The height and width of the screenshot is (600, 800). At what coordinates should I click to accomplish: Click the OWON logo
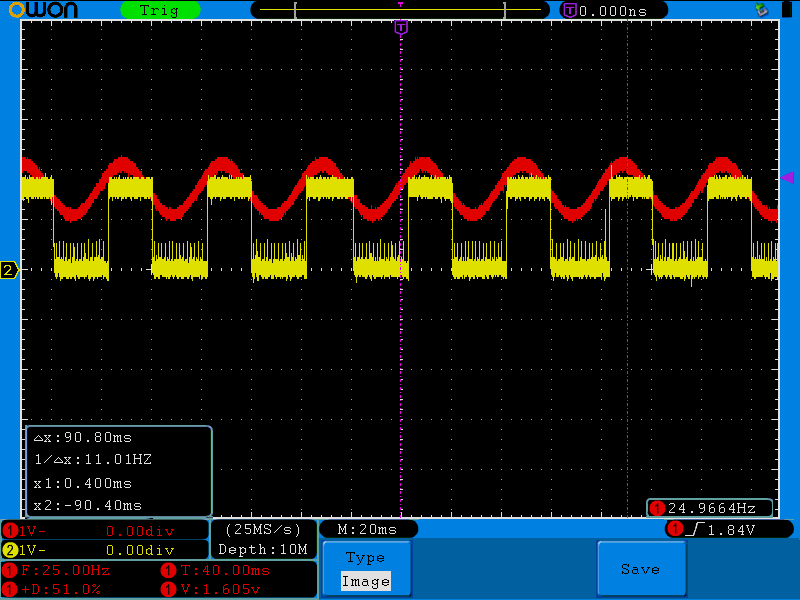pos(43,9)
